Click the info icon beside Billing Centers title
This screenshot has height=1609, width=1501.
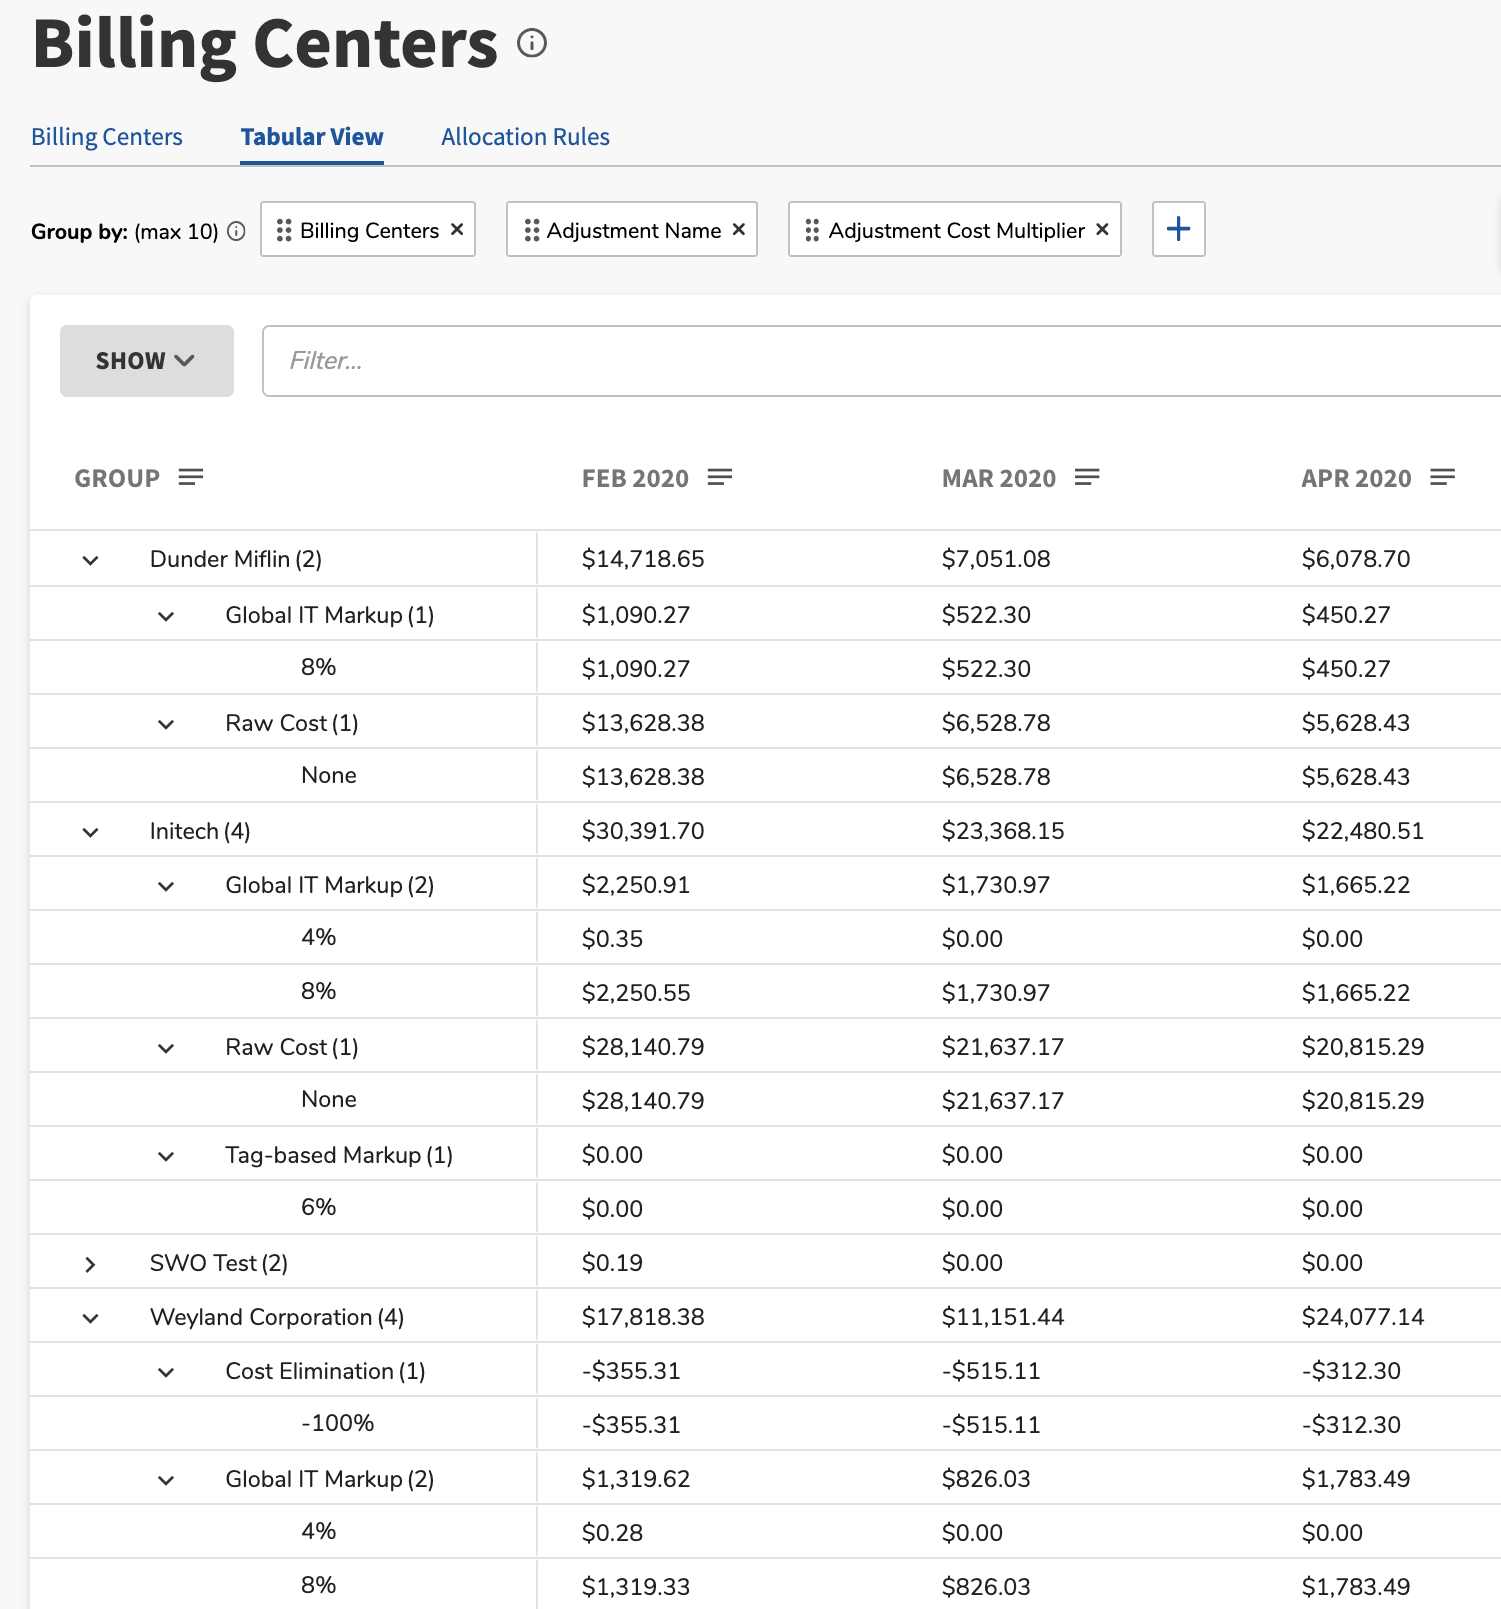(532, 43)
